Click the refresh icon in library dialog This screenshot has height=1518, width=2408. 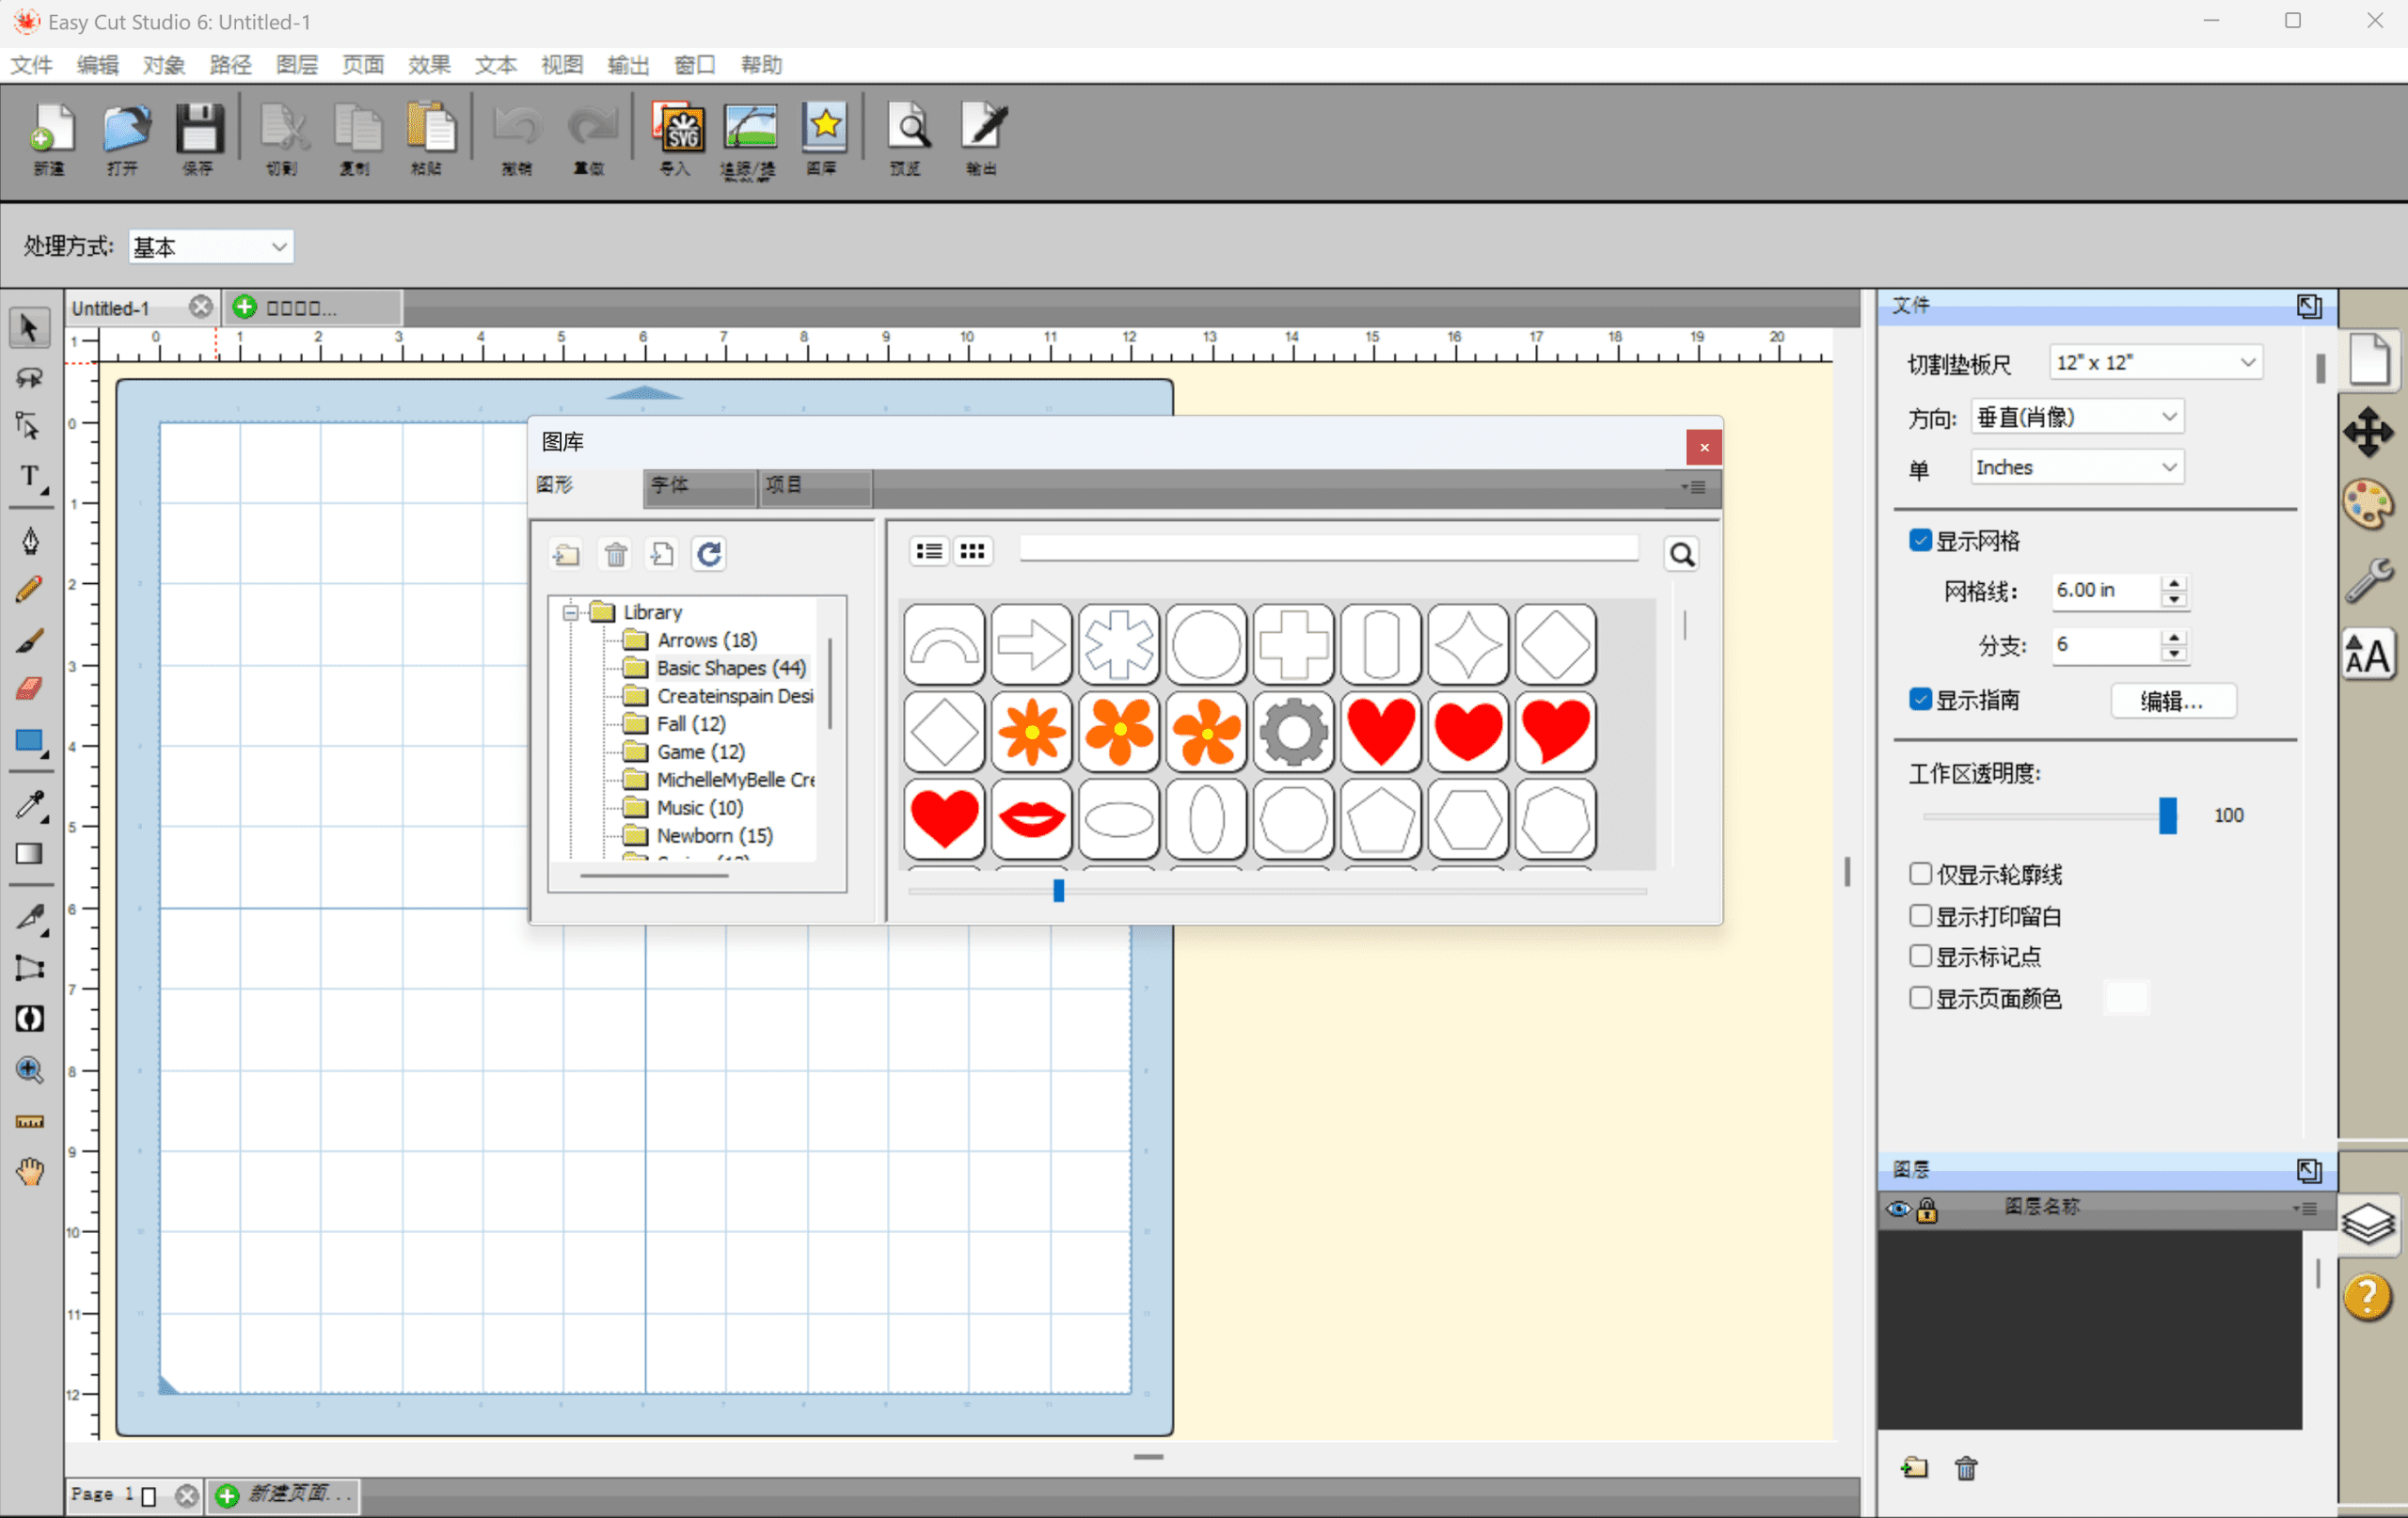[709, 553]
